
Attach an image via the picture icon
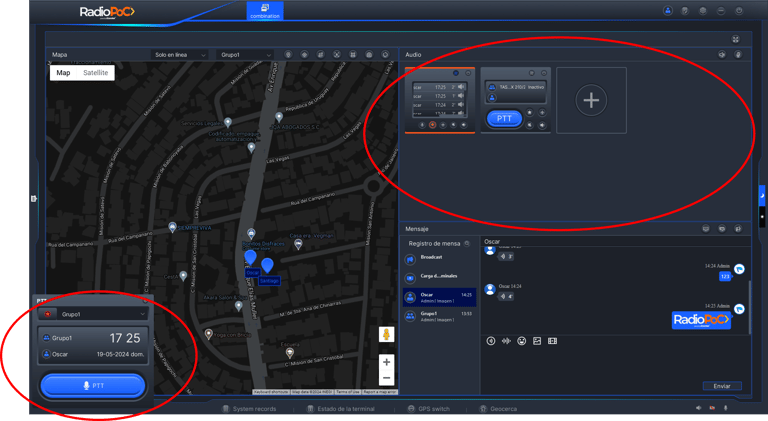pos(537,341)
